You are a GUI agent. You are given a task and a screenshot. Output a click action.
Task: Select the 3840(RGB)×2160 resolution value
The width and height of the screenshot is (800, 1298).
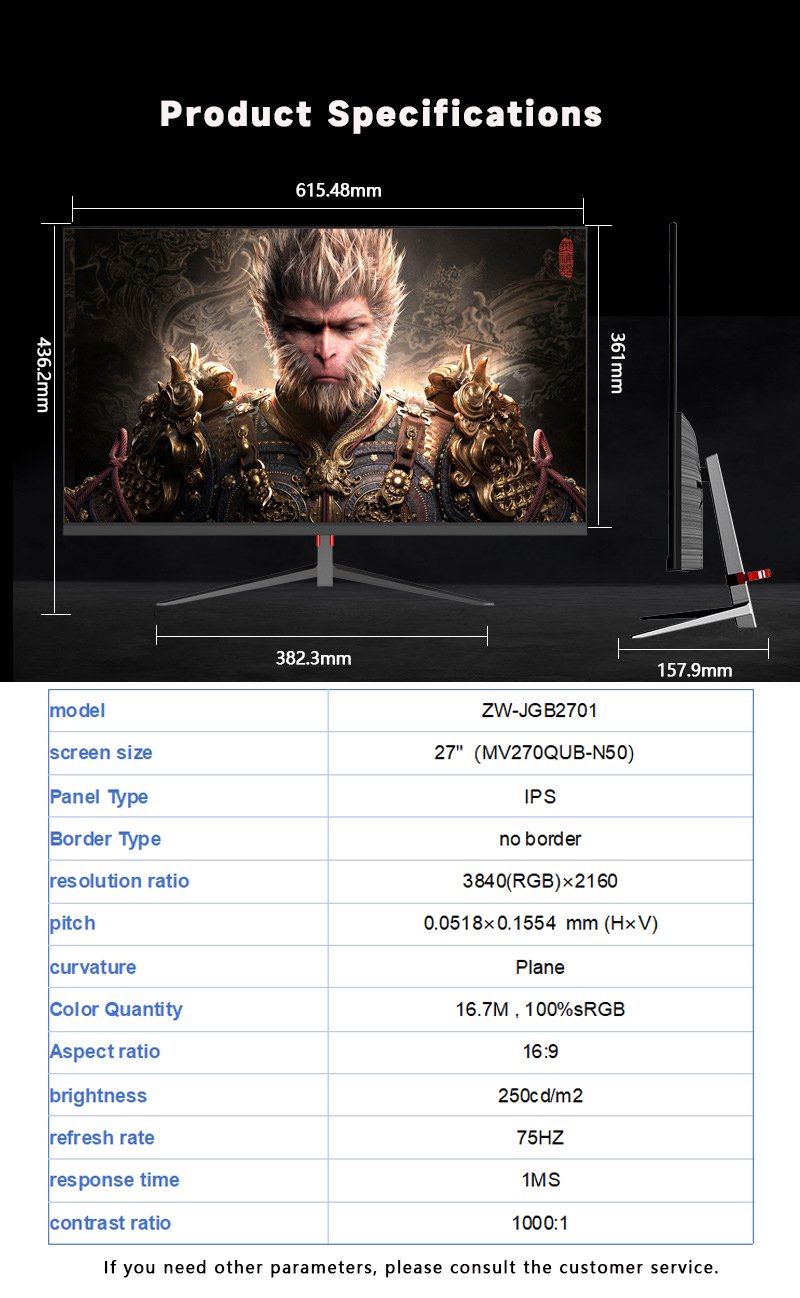(539, 881)
